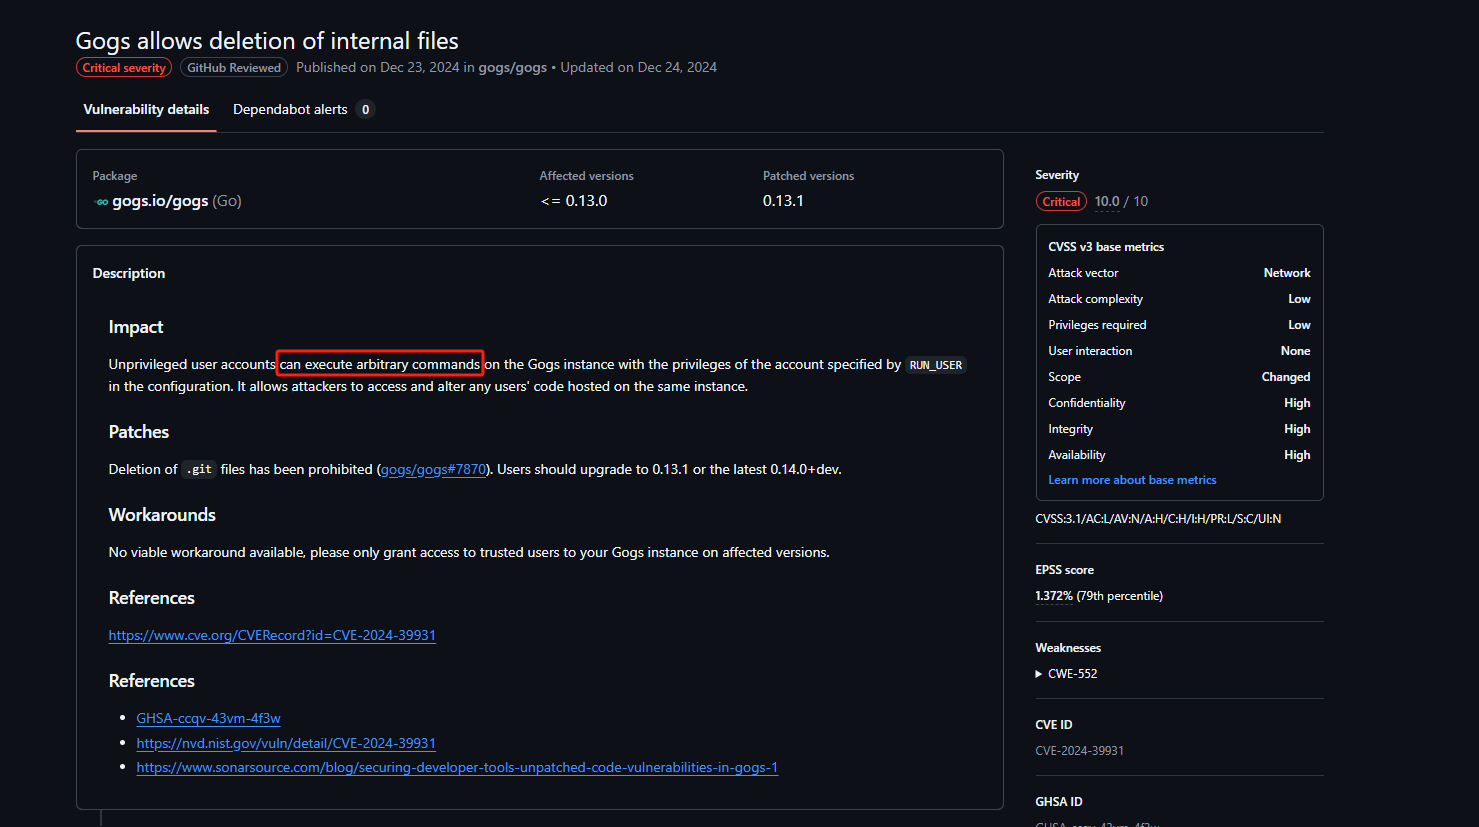The width and height of the screenshot is (1479, 827).
Task: Click the Critical severity badge under title
Action: [x=124, y=68]
